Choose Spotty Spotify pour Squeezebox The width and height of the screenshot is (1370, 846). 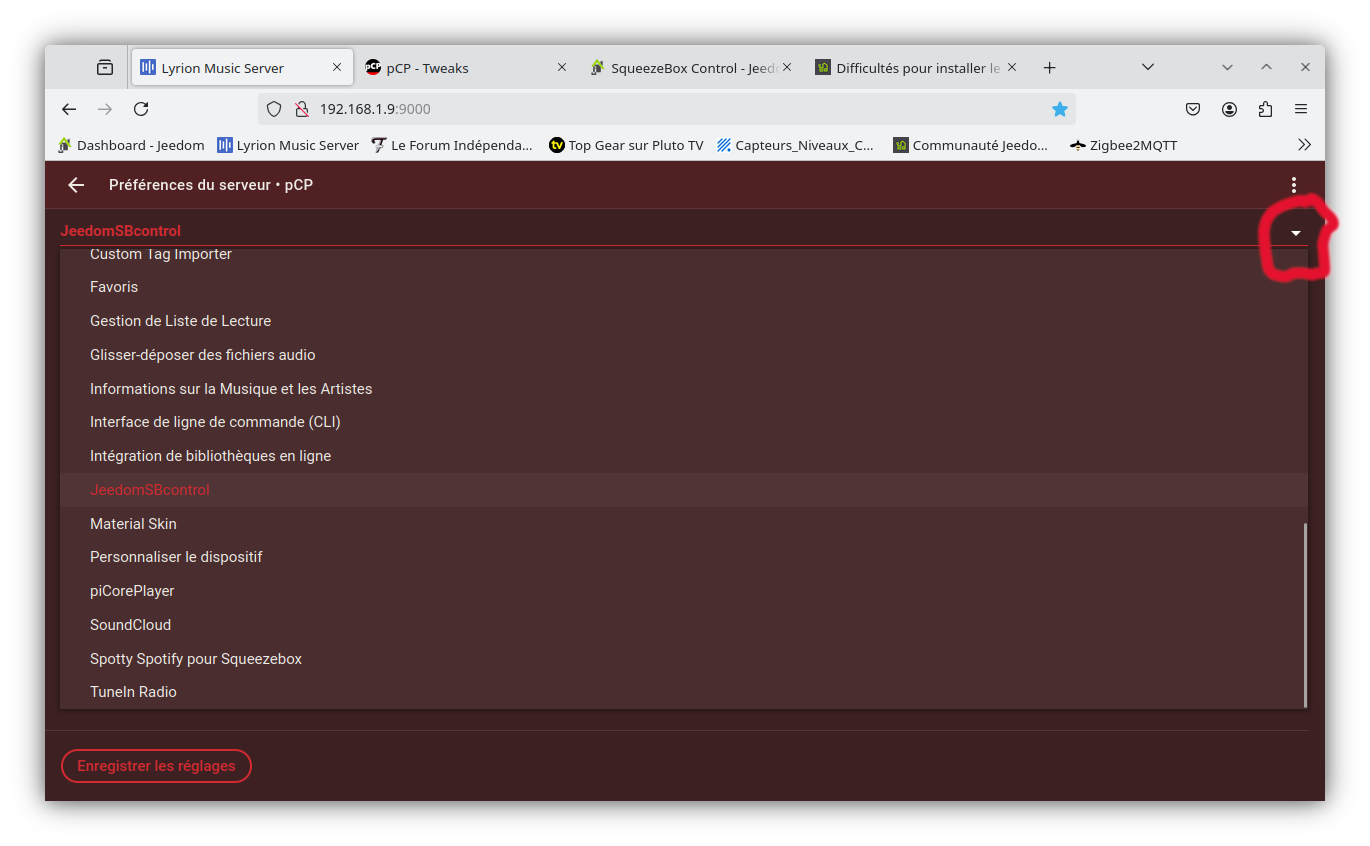click(684, 659)
